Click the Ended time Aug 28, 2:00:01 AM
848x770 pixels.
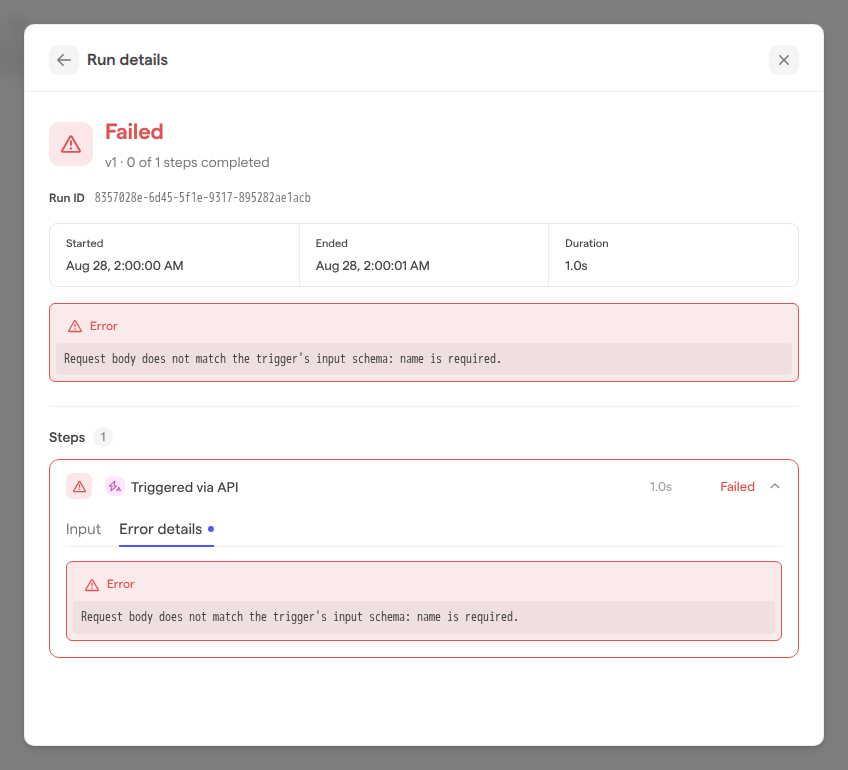pyautogui.click(x=373, y=266)
